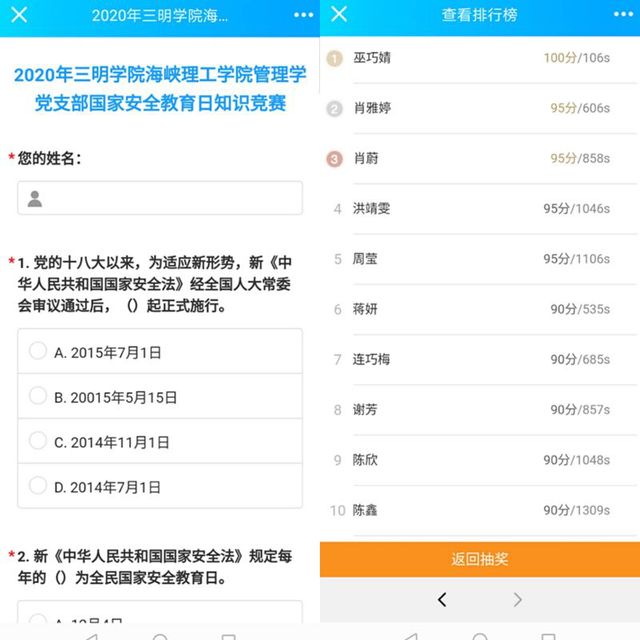
Task: Select the rank 4 entry 洪靖雯
Action: point(480,208)
